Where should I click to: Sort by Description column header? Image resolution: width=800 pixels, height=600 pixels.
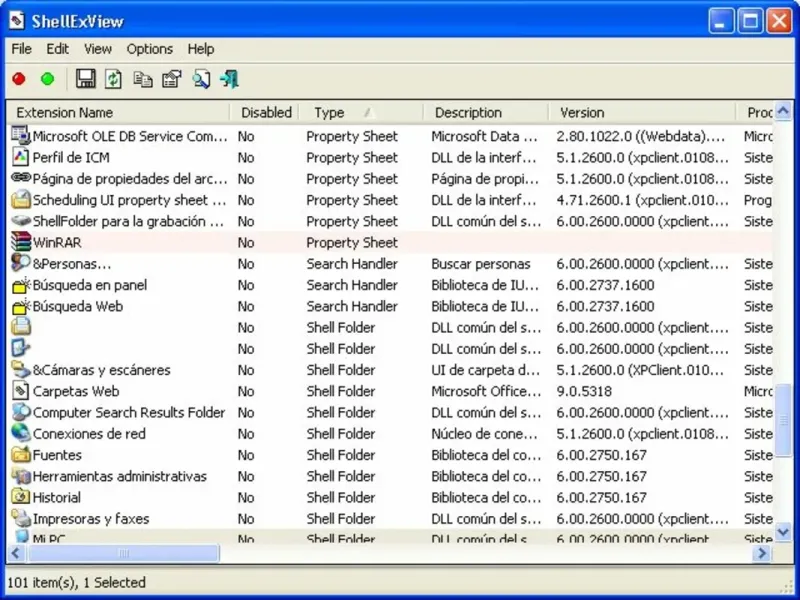486,112
